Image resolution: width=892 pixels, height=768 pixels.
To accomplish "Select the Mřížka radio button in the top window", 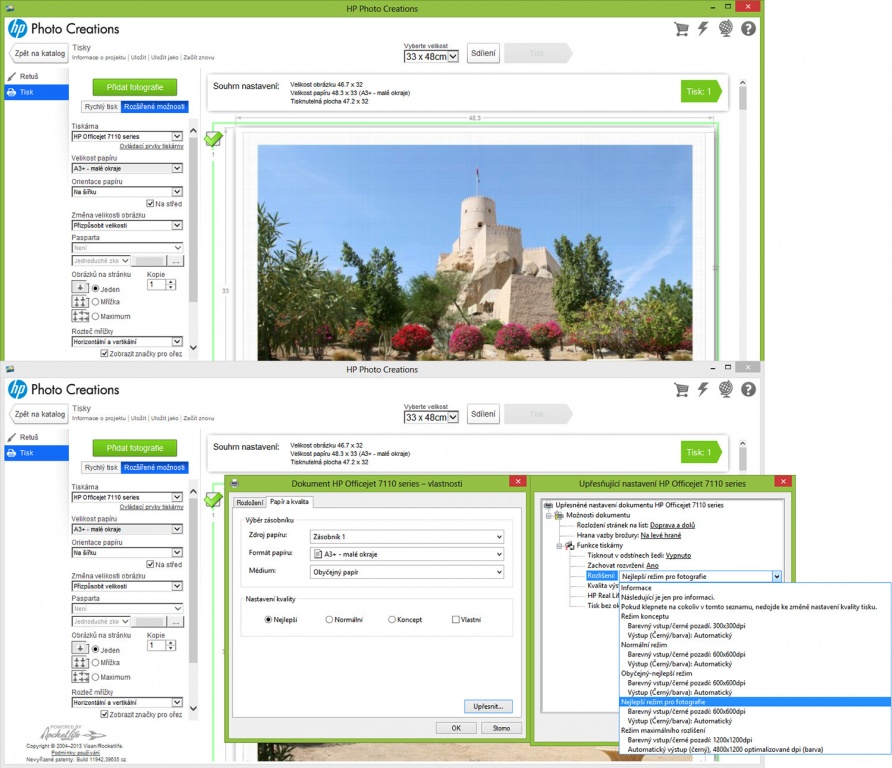I will [96, 302].
